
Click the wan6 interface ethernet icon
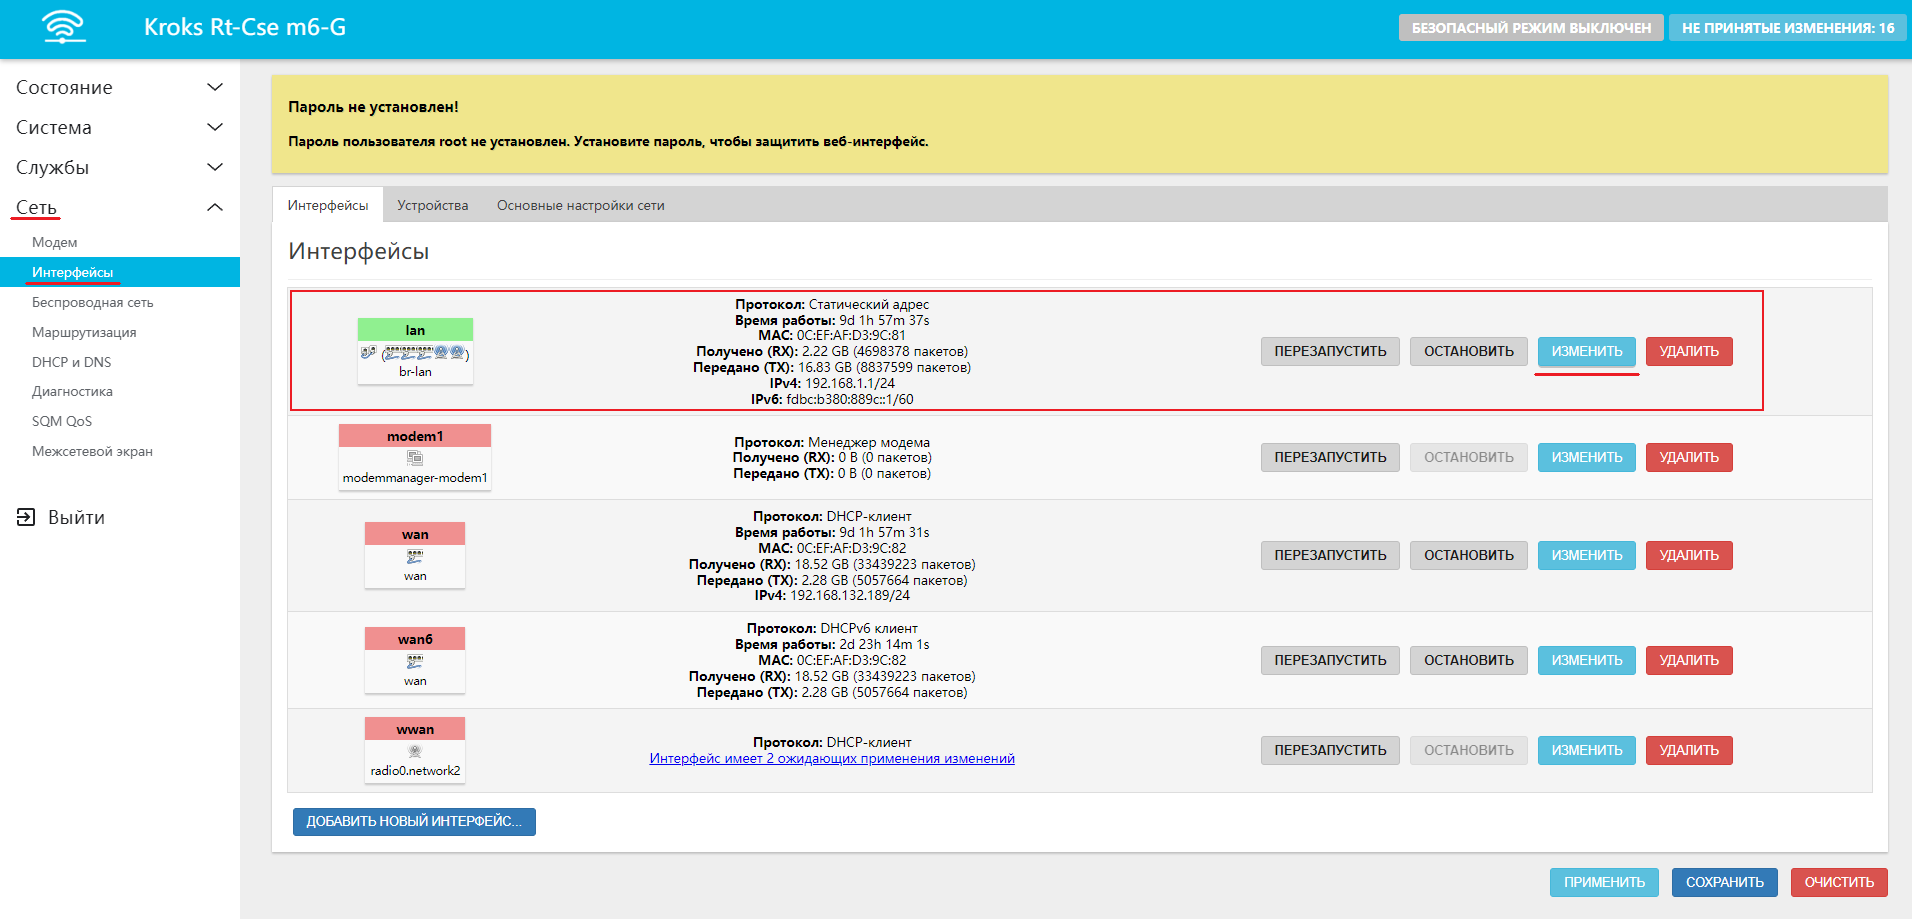pos(415,662)
